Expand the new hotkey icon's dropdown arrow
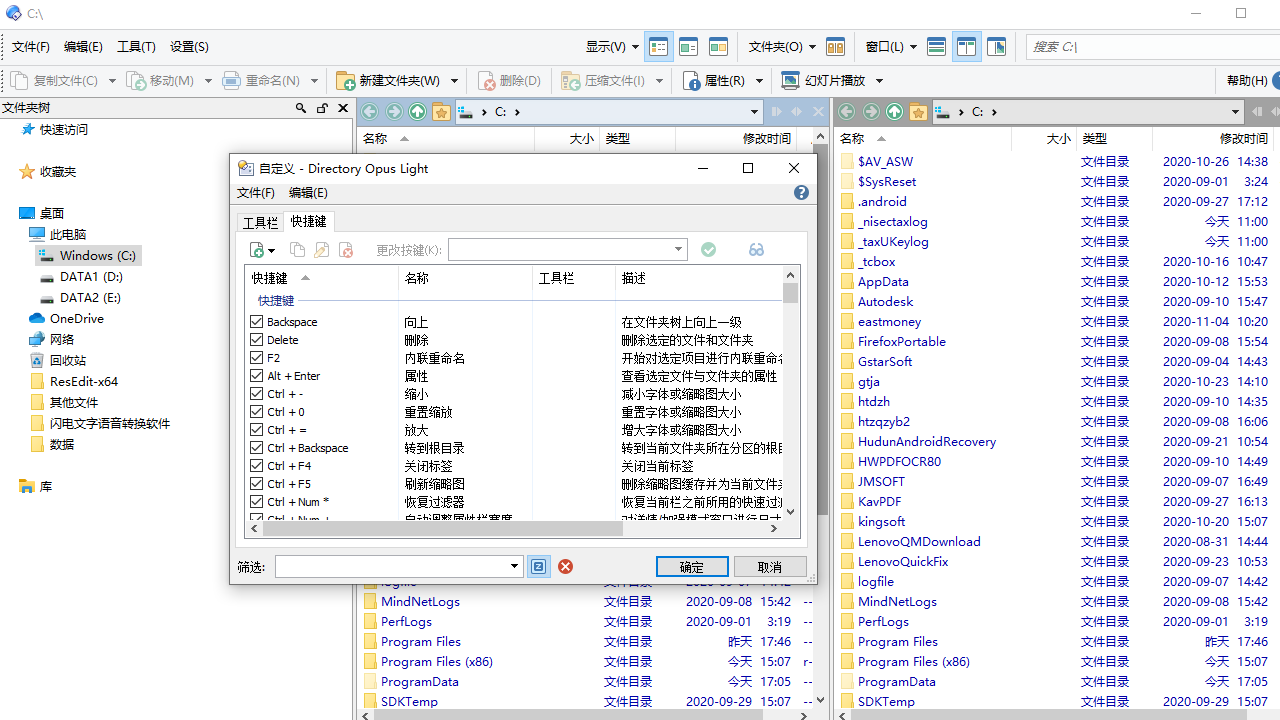This screenshot has width=1280, height=720. (x=271, y=251)
